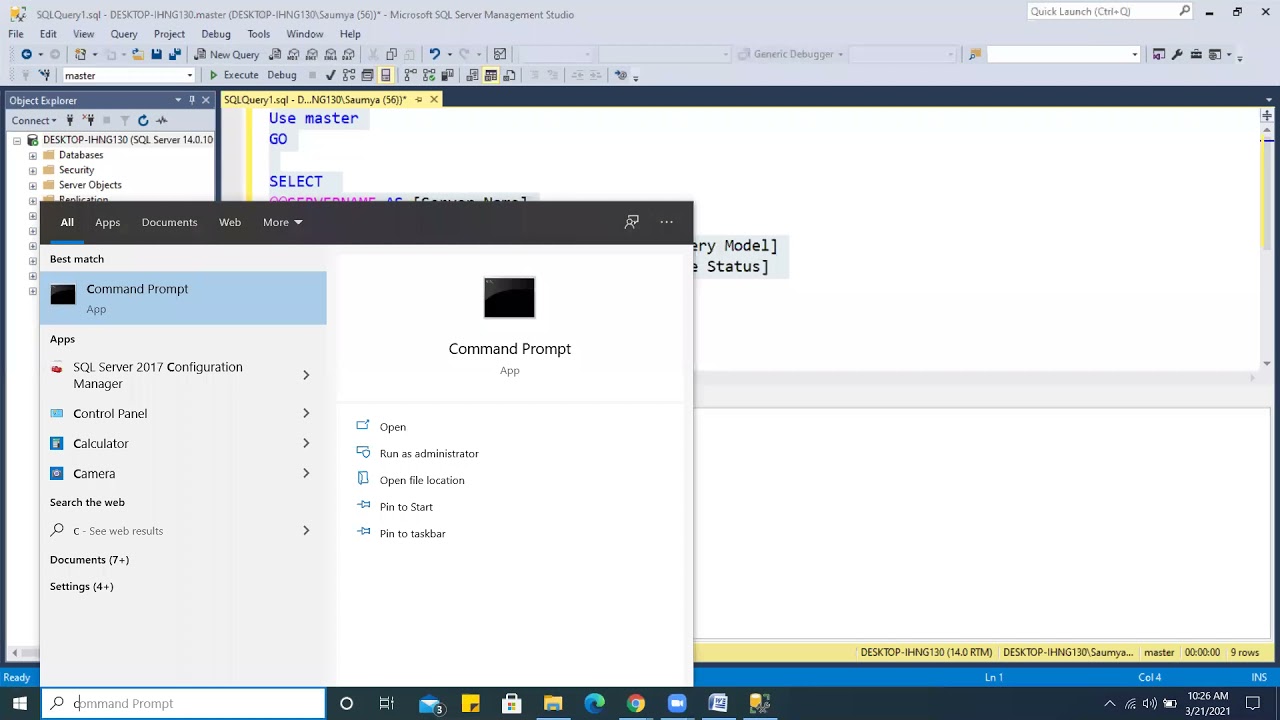Switch to the Documents search filter tab

(169, 222)
